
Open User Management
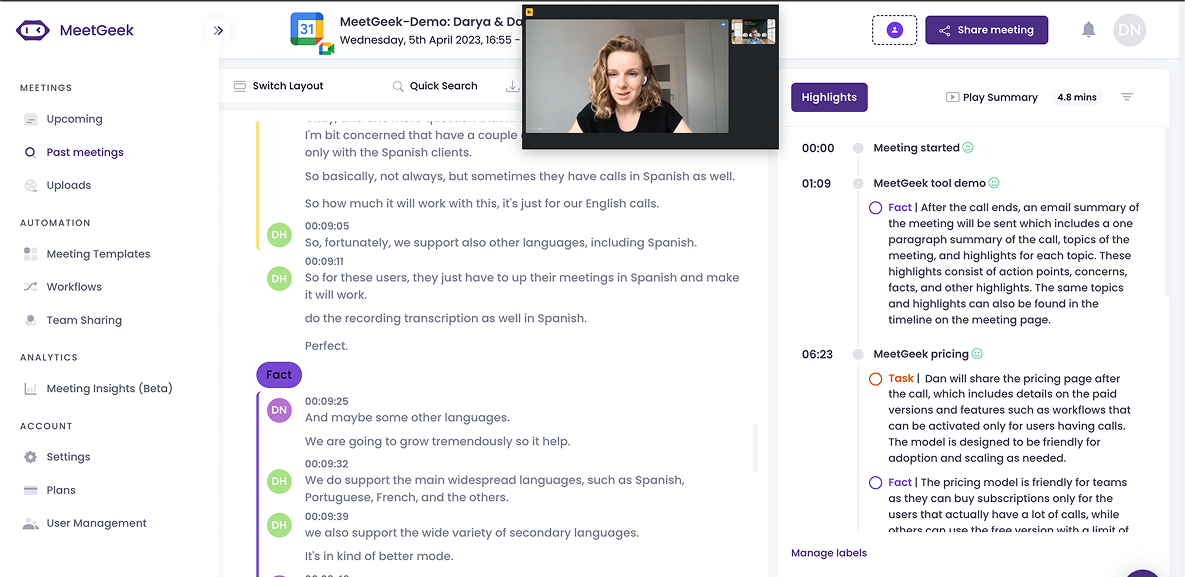96,523
